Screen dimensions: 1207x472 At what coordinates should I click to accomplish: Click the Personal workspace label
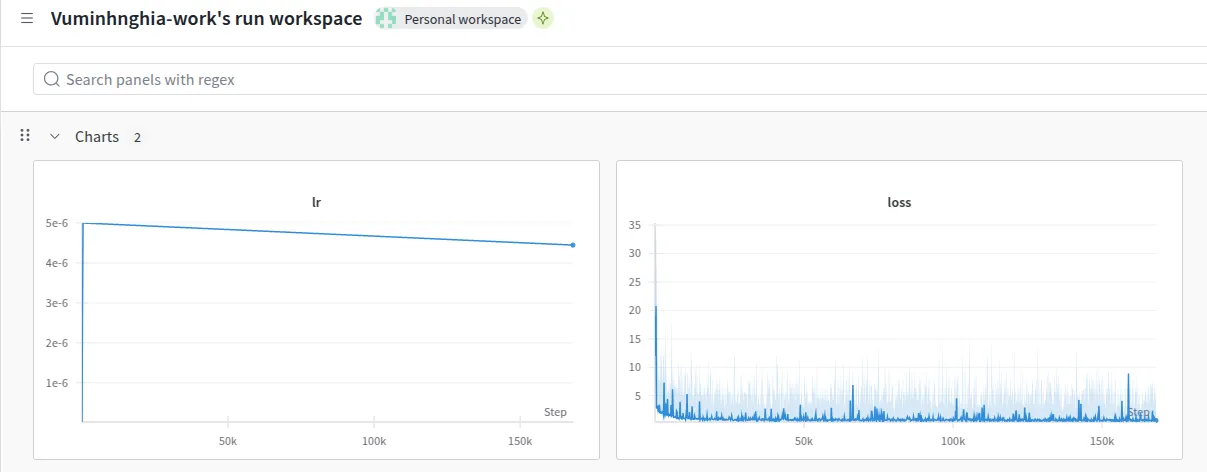462,19
